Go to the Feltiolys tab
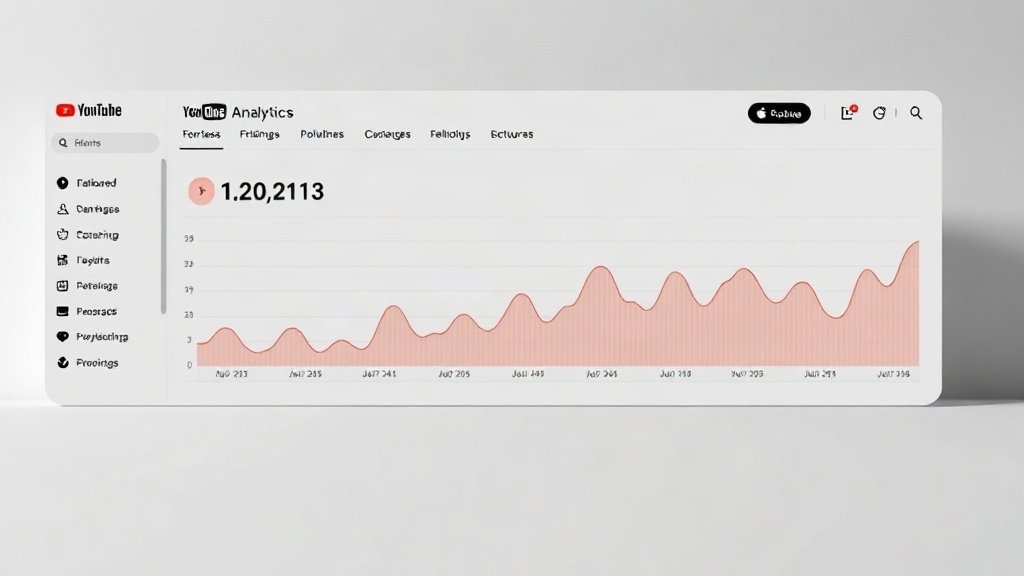 450,134
